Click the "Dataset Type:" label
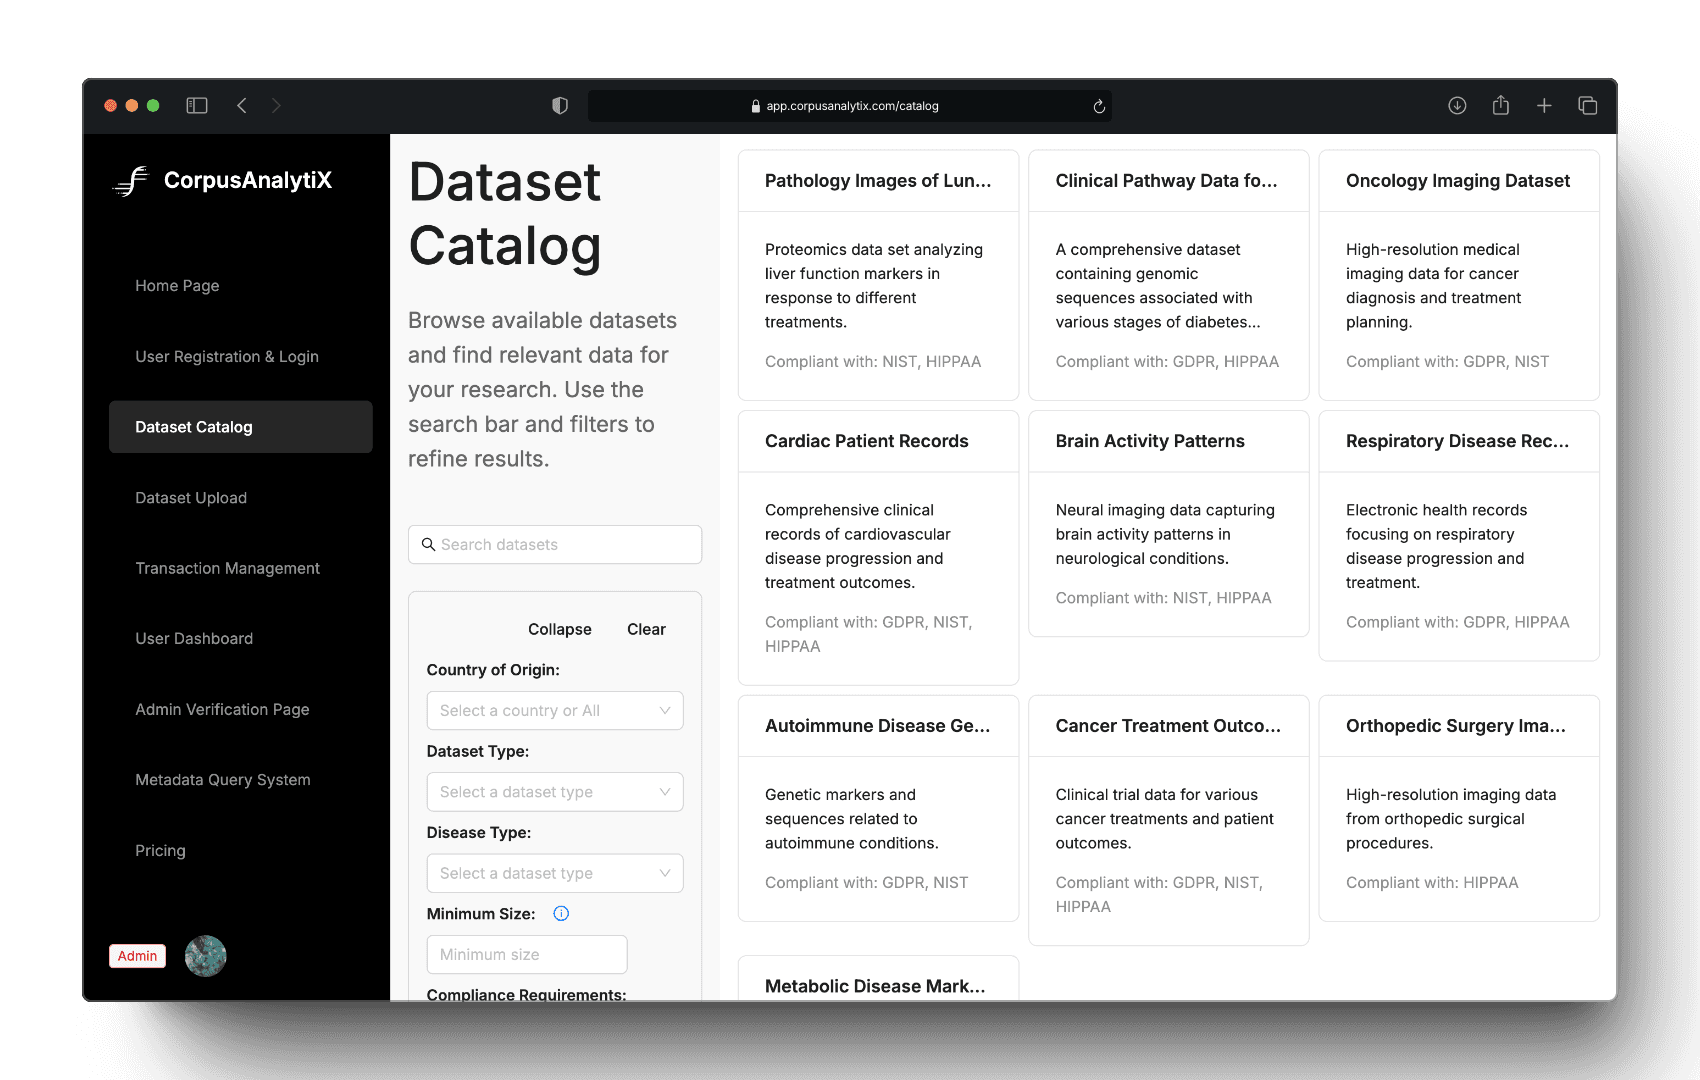1700x1080 pixels. tap(478, 751)
